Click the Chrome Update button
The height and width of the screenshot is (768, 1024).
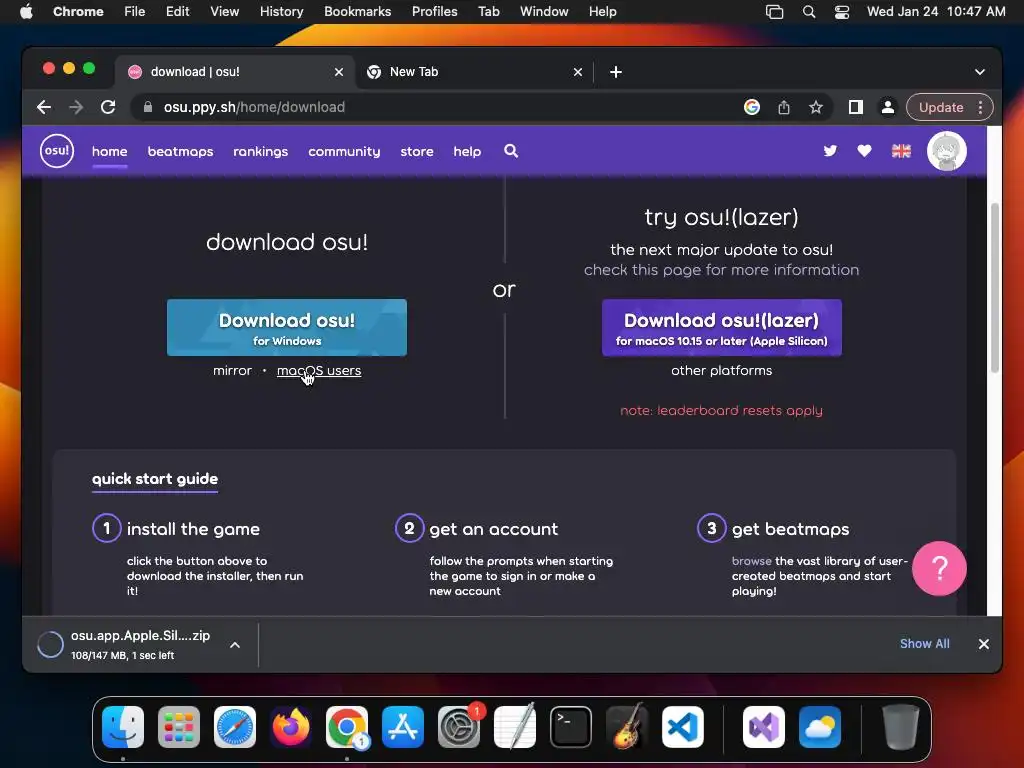[x=940, y=107]
